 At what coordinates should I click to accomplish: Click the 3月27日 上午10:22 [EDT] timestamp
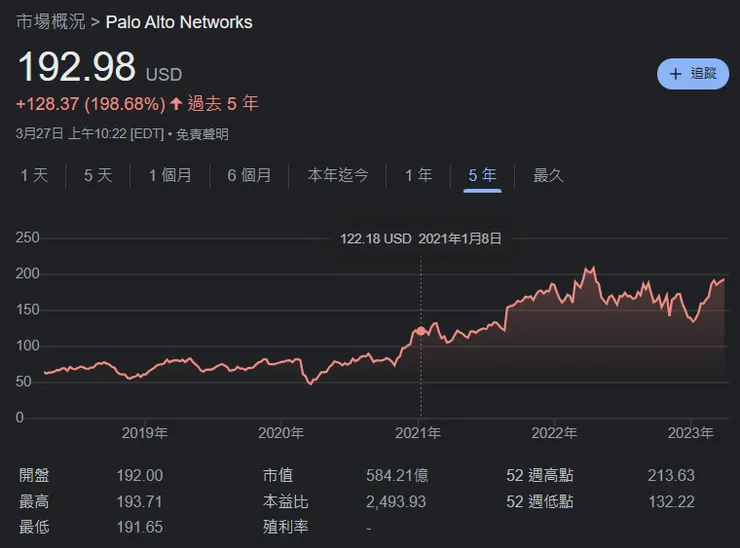[90, 134]
